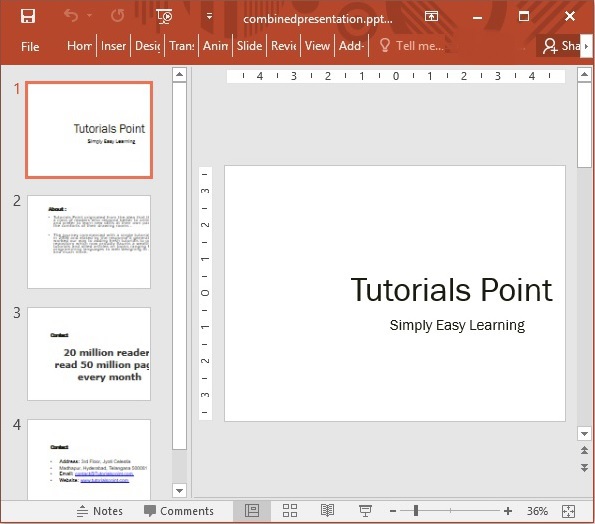Open the Transitions ribbon tab
This screenshot has width=595, height=524.
(x=182, y=46)
